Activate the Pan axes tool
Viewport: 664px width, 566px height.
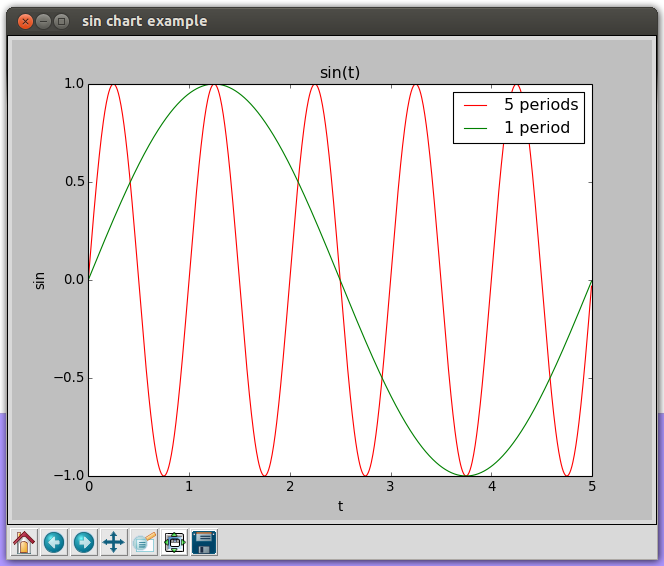[114, 542]
